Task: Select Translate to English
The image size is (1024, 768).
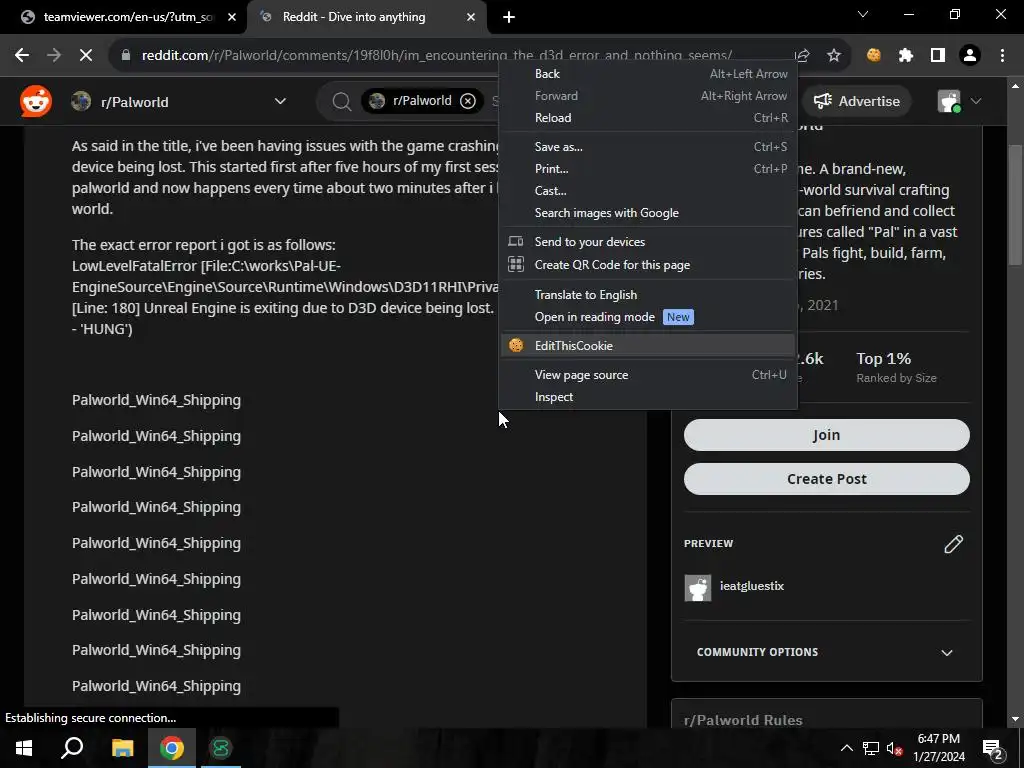Action: click(x=648, y=295)
